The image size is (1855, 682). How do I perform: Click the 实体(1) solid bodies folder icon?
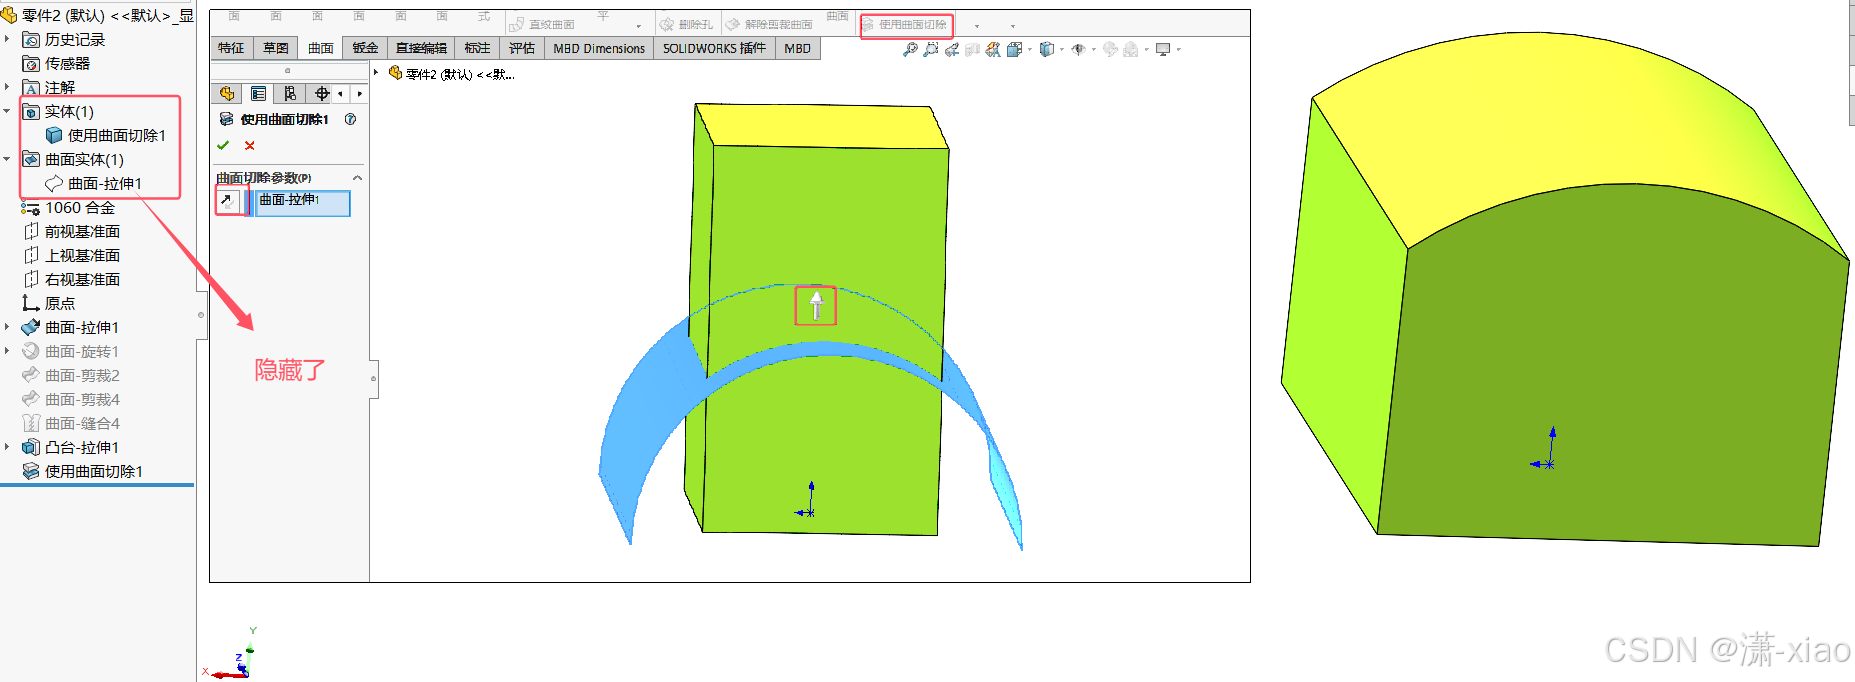(31, 112)
